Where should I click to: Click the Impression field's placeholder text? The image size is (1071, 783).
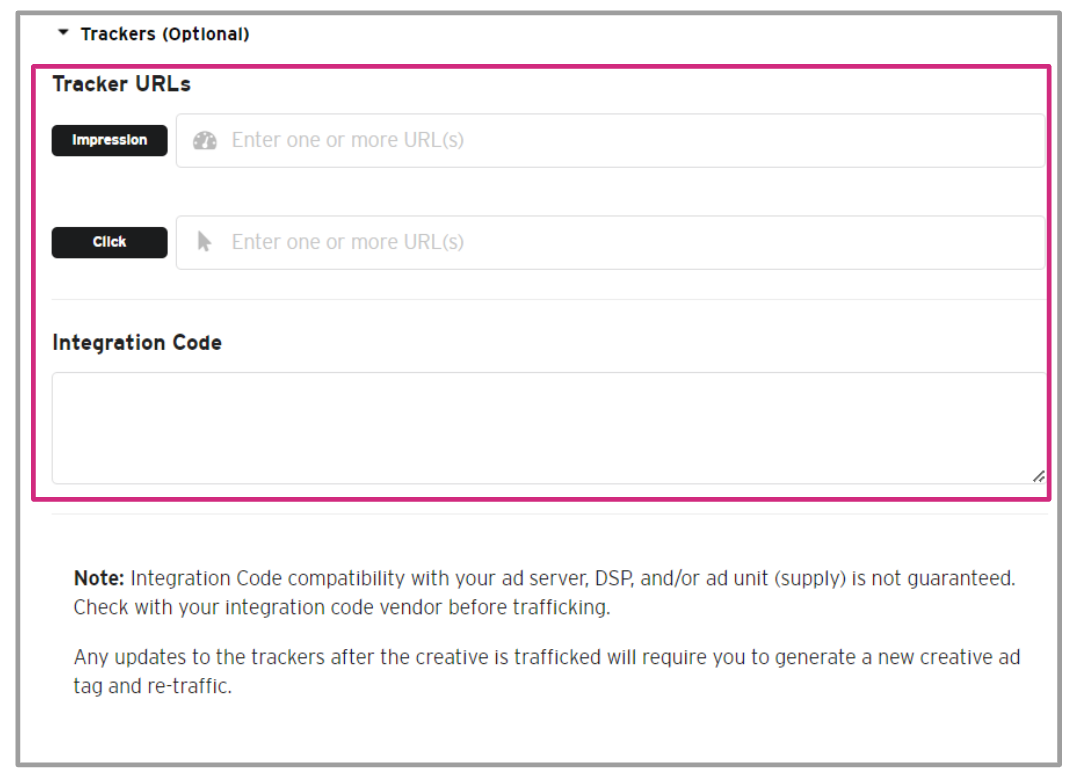(348, 140)
